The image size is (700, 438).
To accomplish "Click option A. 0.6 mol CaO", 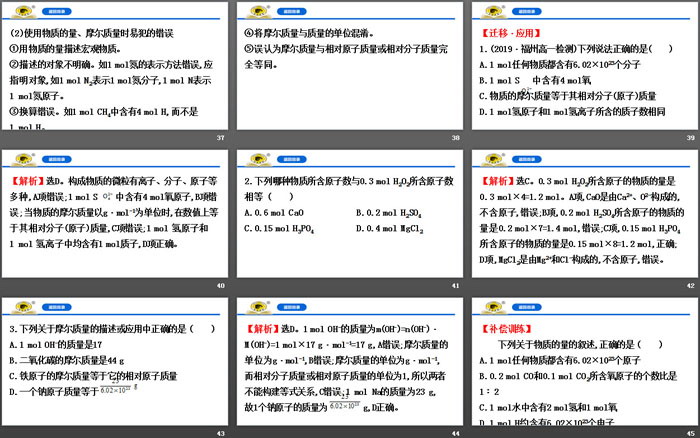I will [274, 213].
